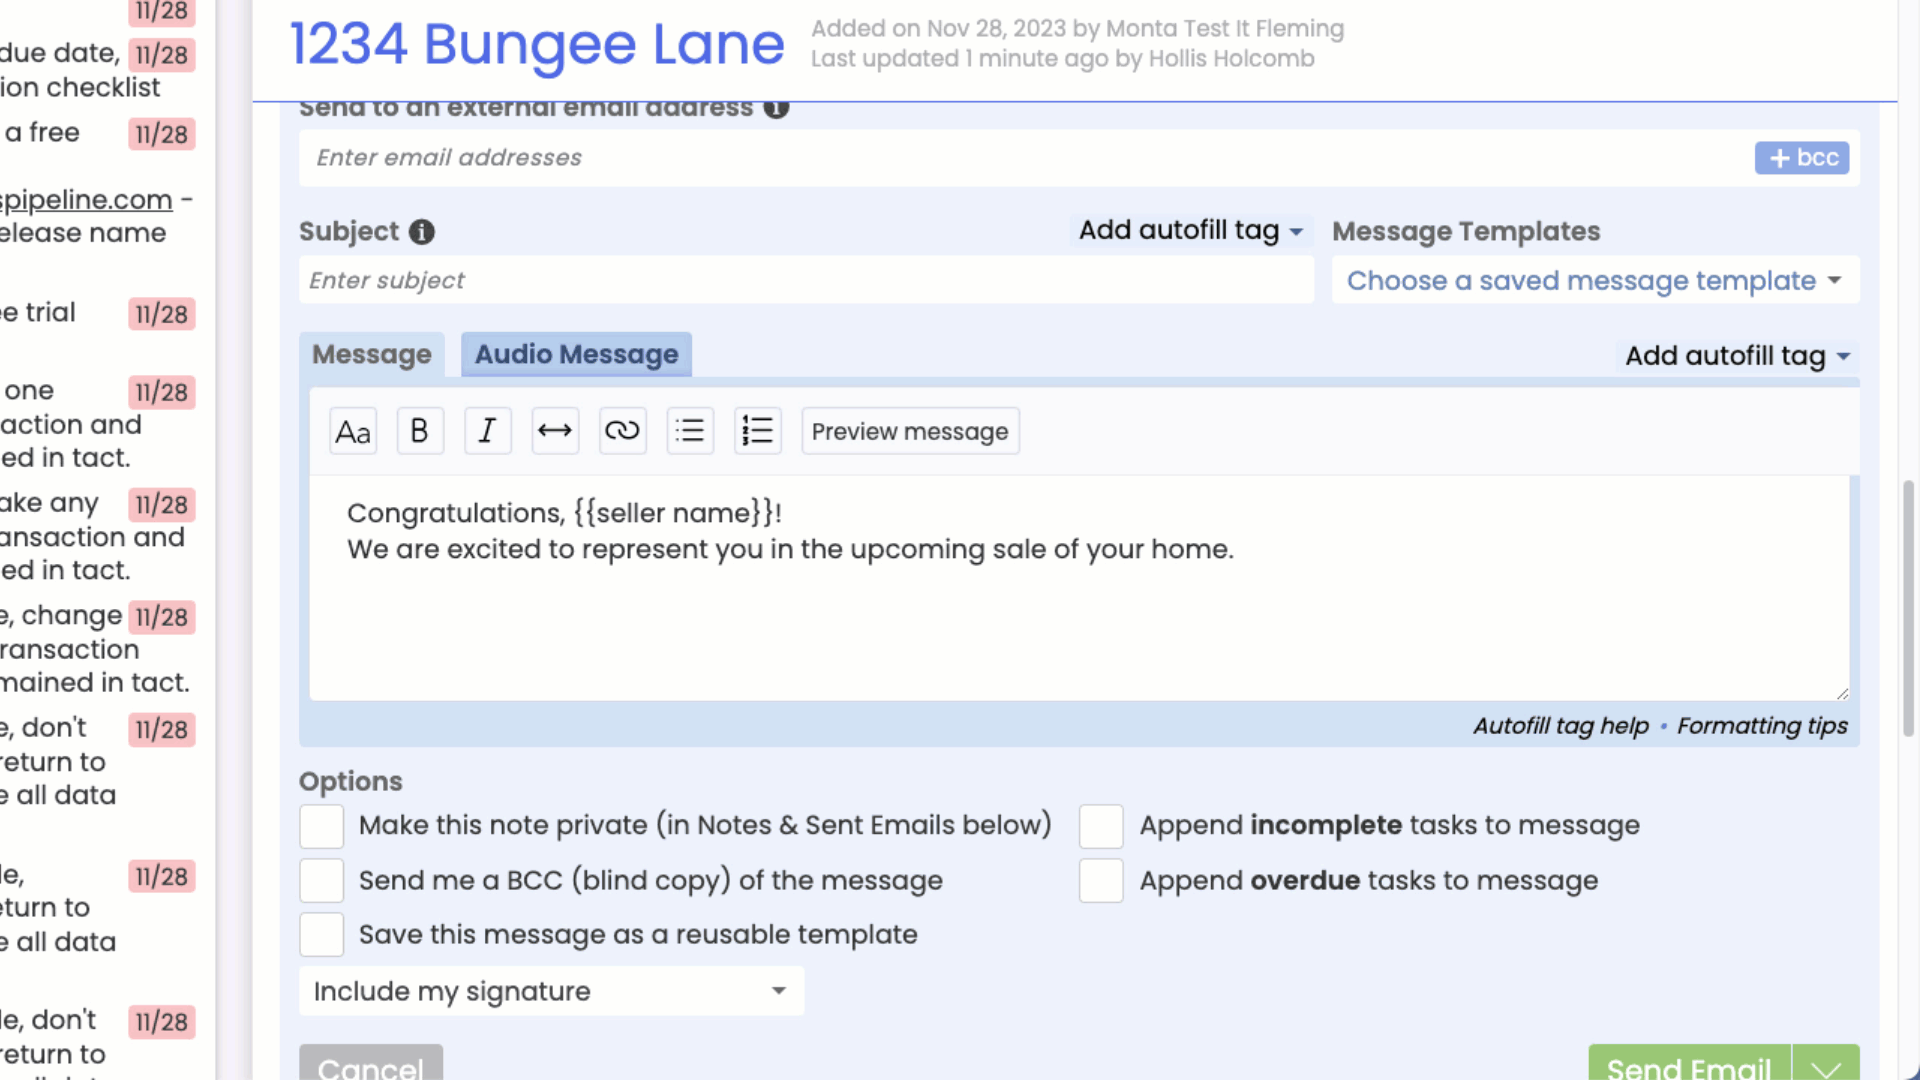Image resolution: width=1920 pixels, height=1080 pixels.
Task: Select the Audio Message tab
Action: click(x=576, y=355)
